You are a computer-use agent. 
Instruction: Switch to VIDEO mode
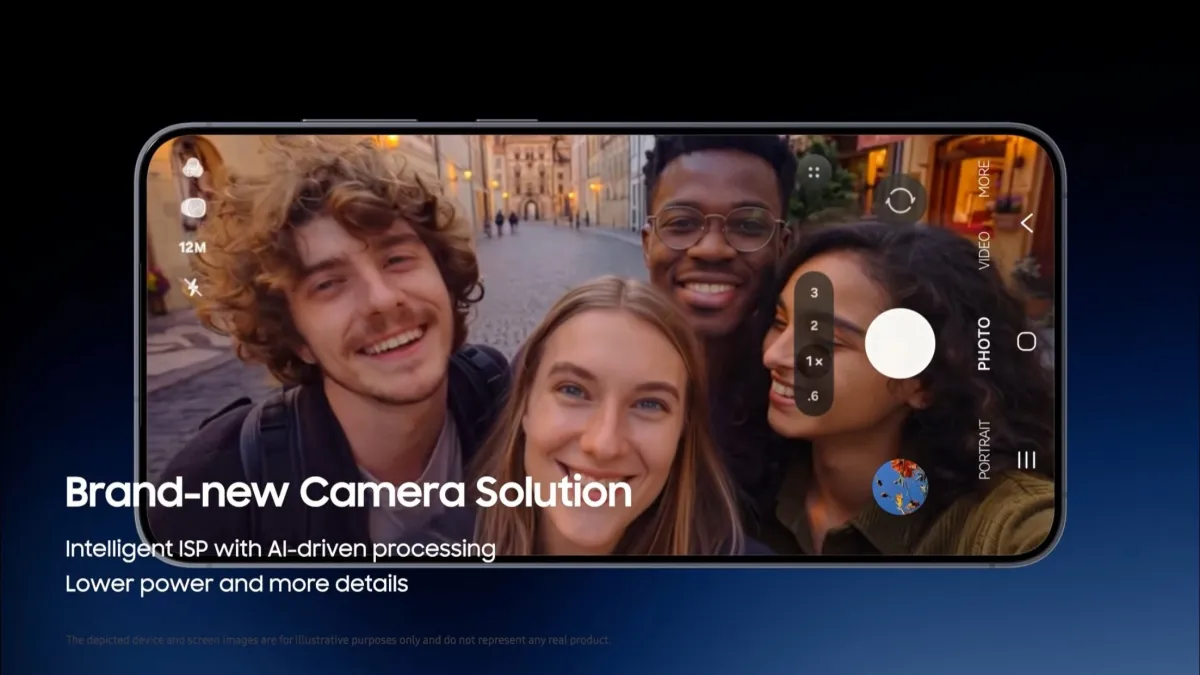tap(984, 250)
